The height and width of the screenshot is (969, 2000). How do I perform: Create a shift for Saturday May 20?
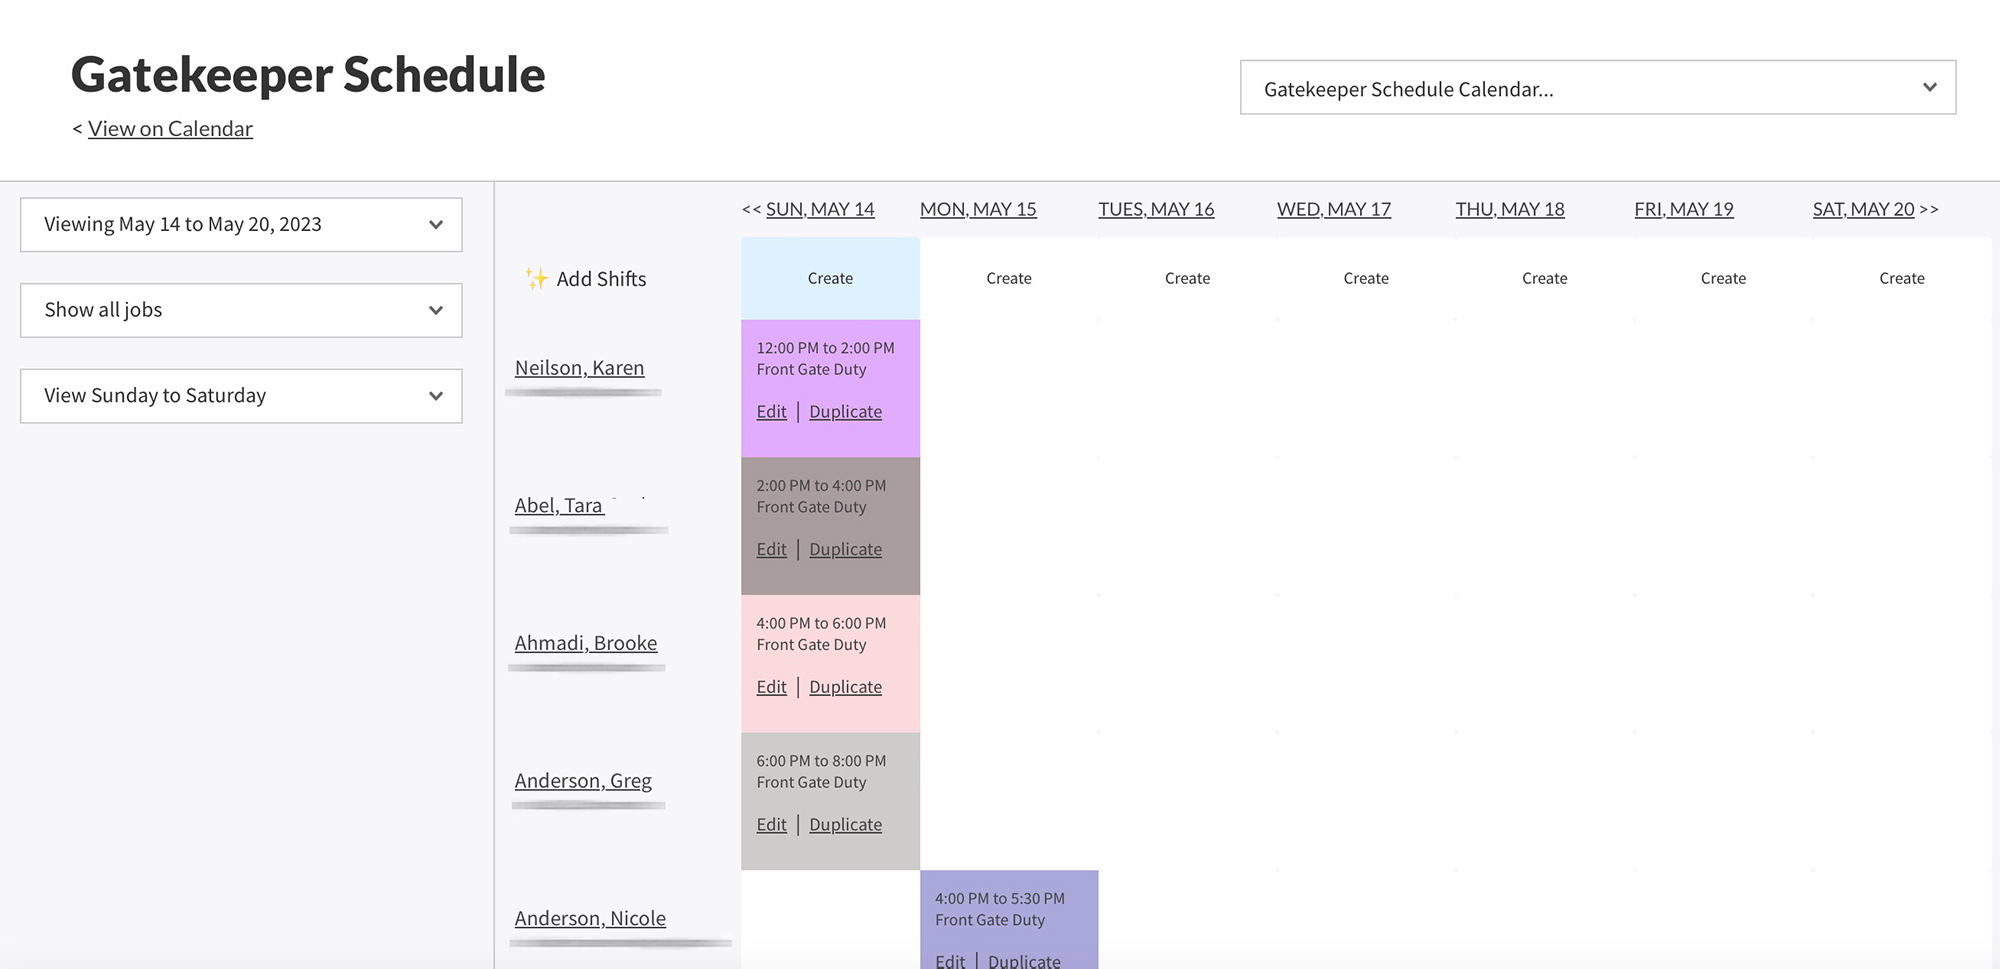pos(1901,279)
